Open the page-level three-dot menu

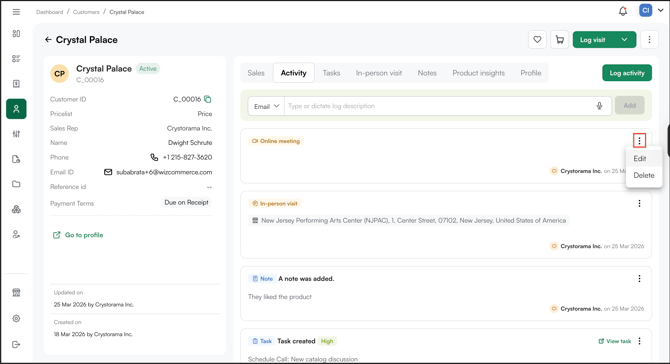[x=649, y=40]
